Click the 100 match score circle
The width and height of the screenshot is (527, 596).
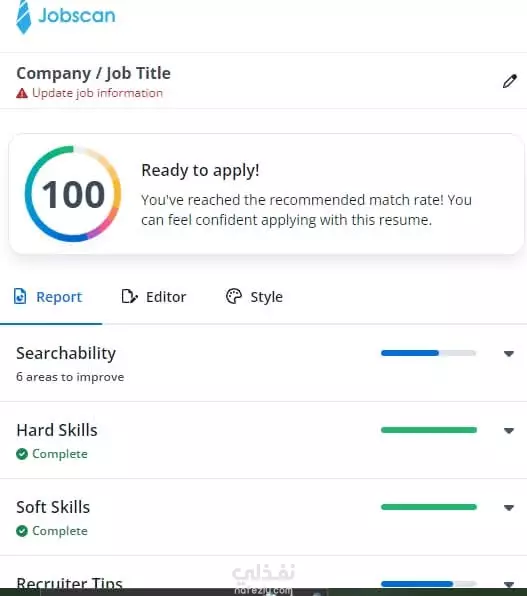73,194
